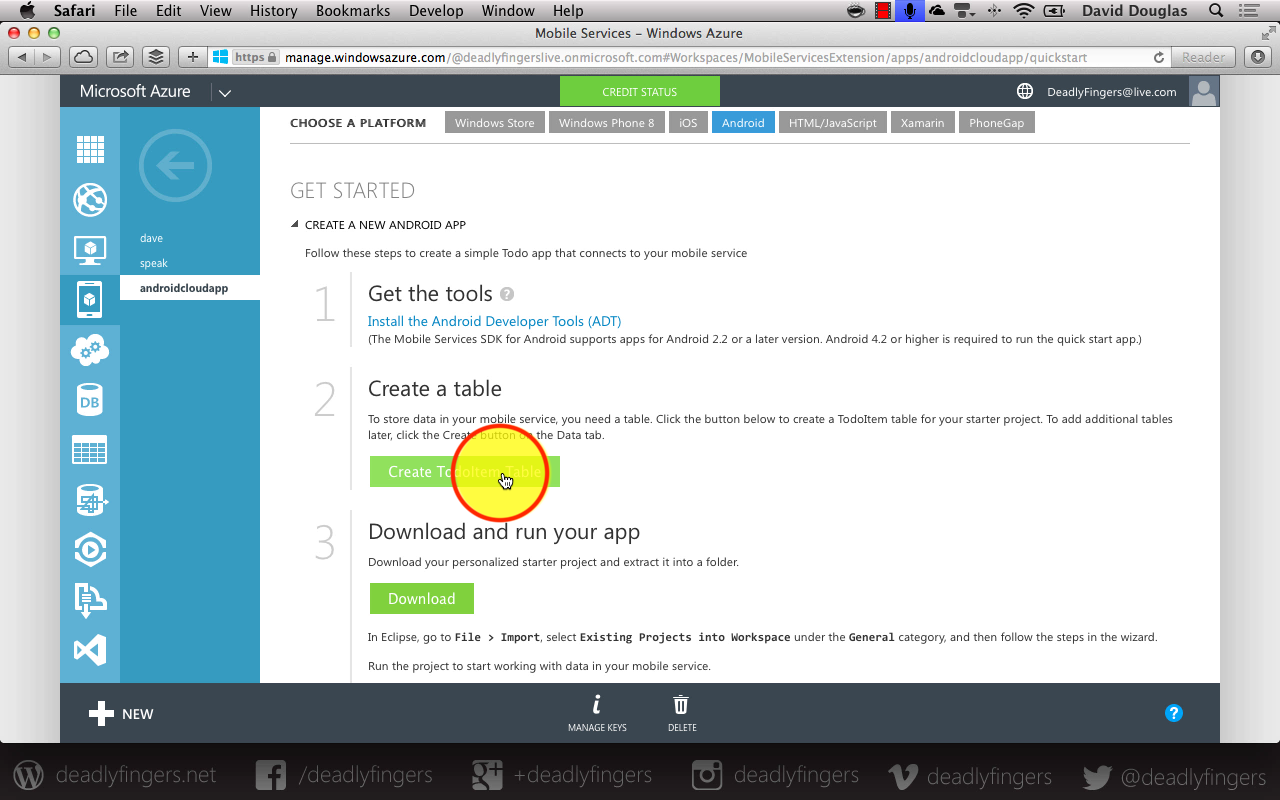Click the language globe icon in header
The width and height of the screenshot is (1280, 800).
tap(1025, 91)
